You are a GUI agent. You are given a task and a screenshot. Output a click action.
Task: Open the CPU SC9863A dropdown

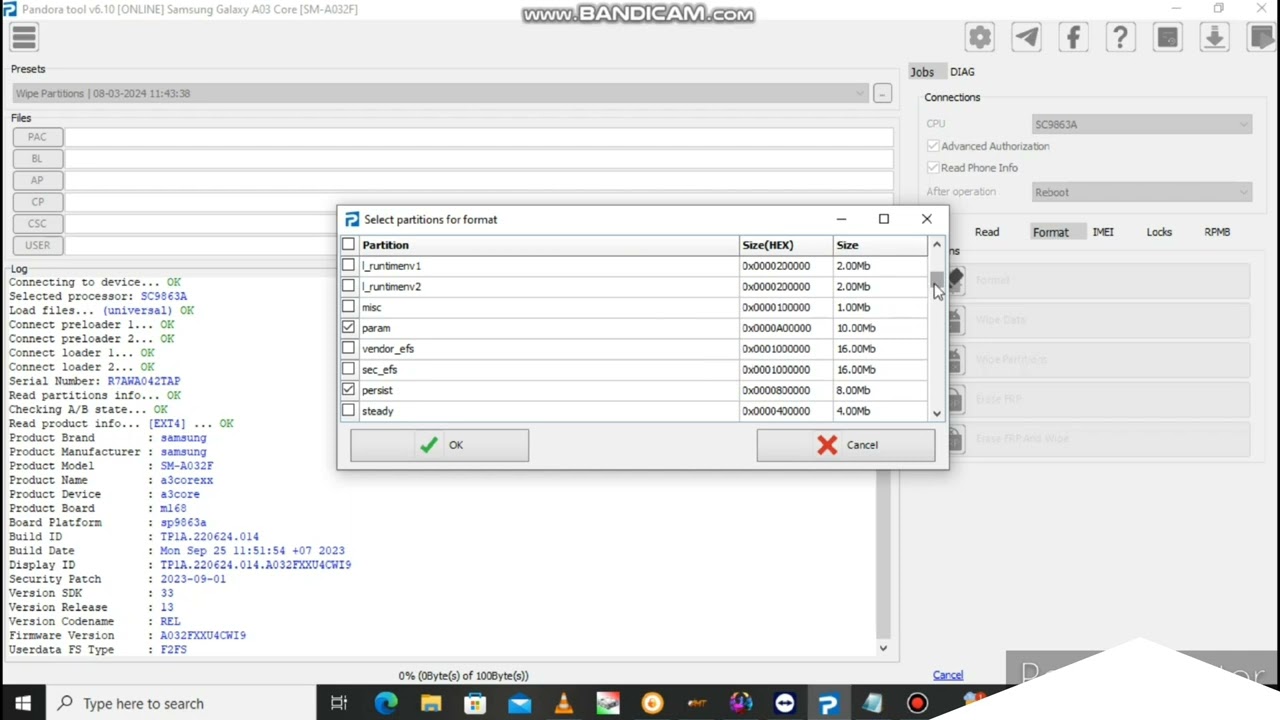click(1141, 124)
